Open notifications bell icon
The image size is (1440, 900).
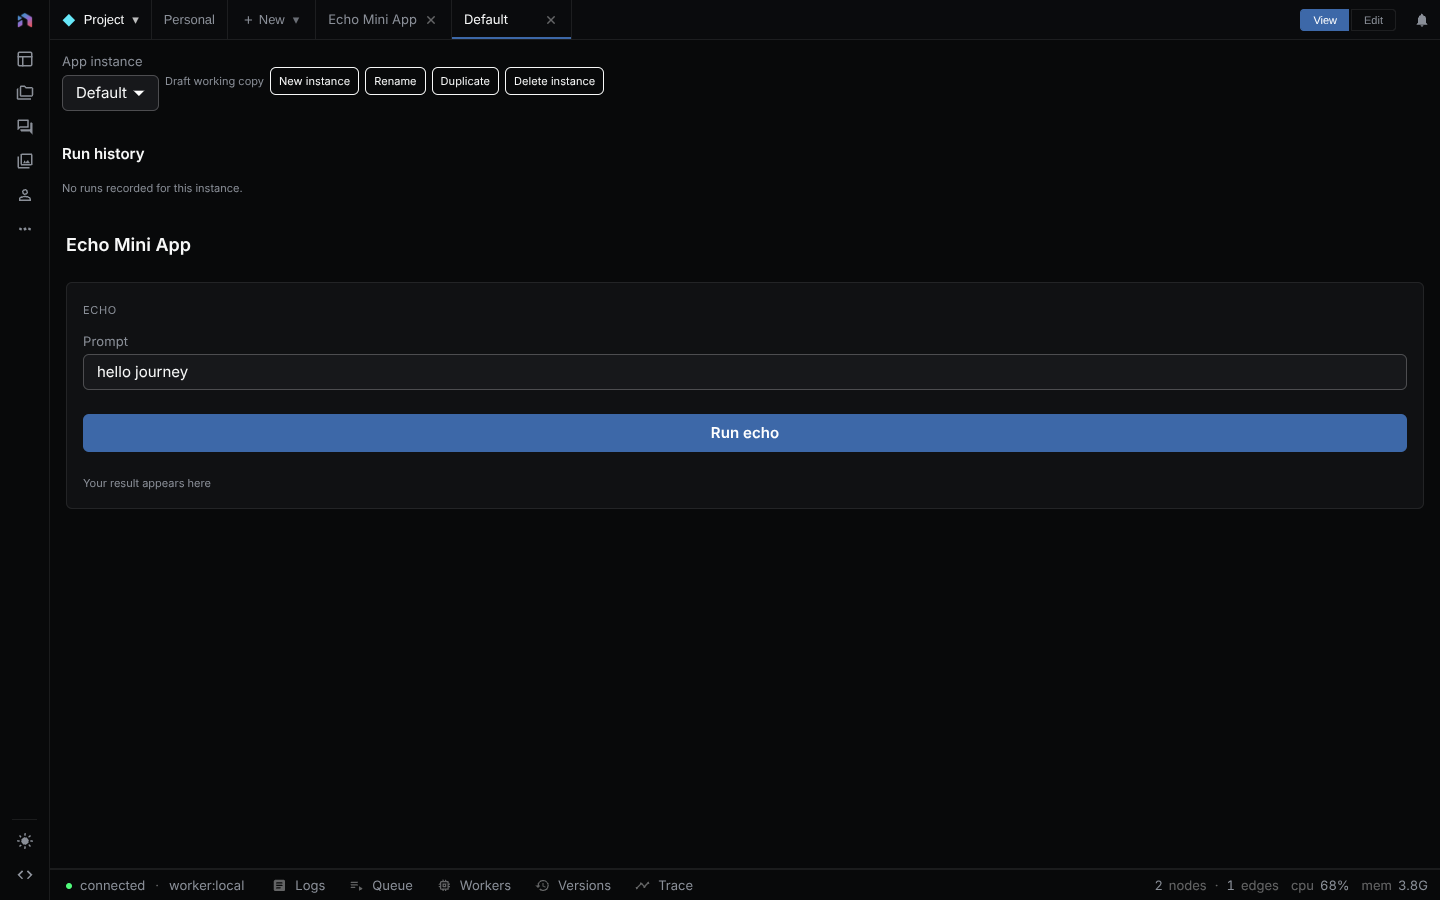pos(1421,20)
